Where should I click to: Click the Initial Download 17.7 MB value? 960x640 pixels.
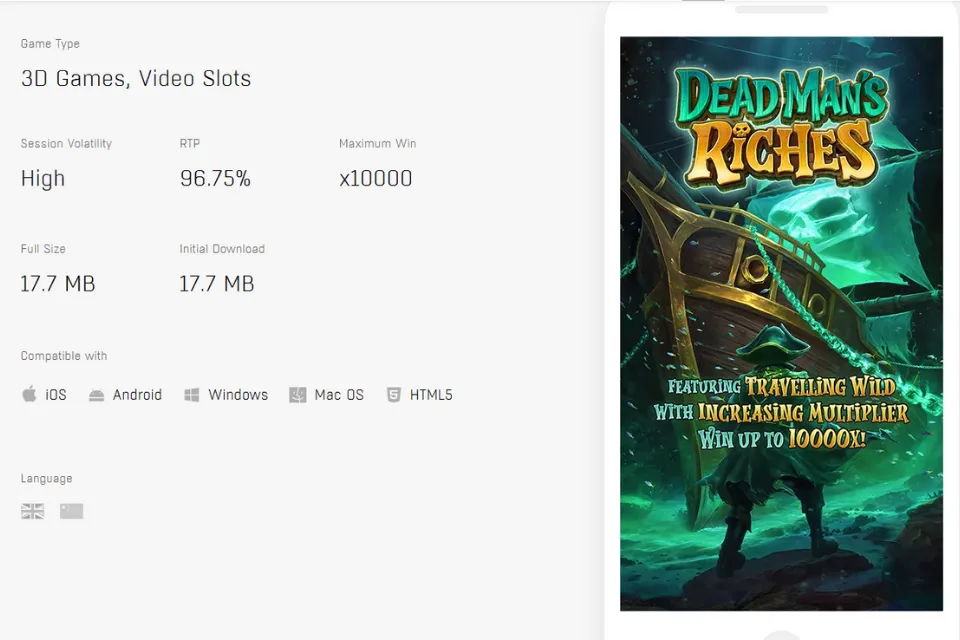pyautogui.click(x=217, y=284)
